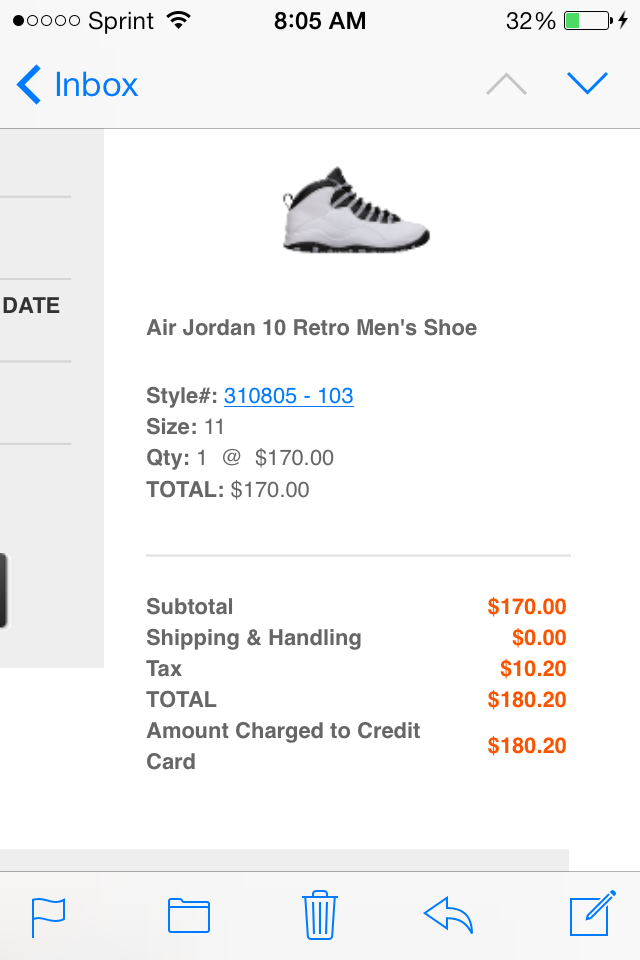Screen dimensions: 640x960
Task: Delete this email with the trash icon
Action: coord(320,915)
